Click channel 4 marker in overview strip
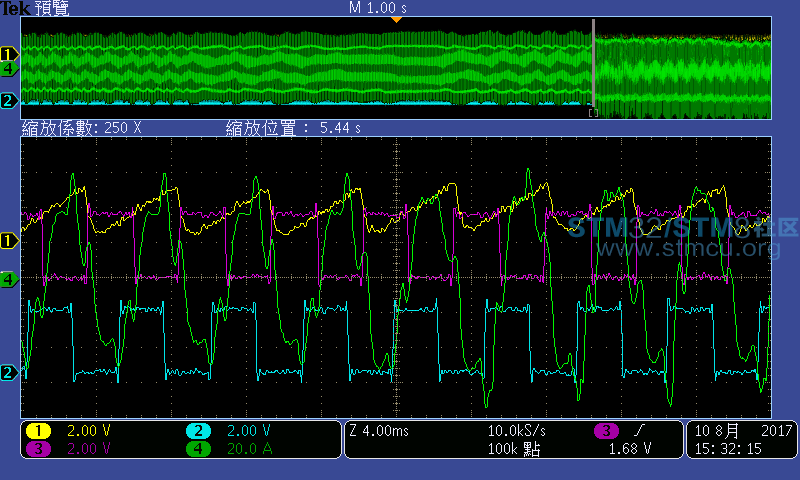 pyautogui.click(x=9, y=68)
